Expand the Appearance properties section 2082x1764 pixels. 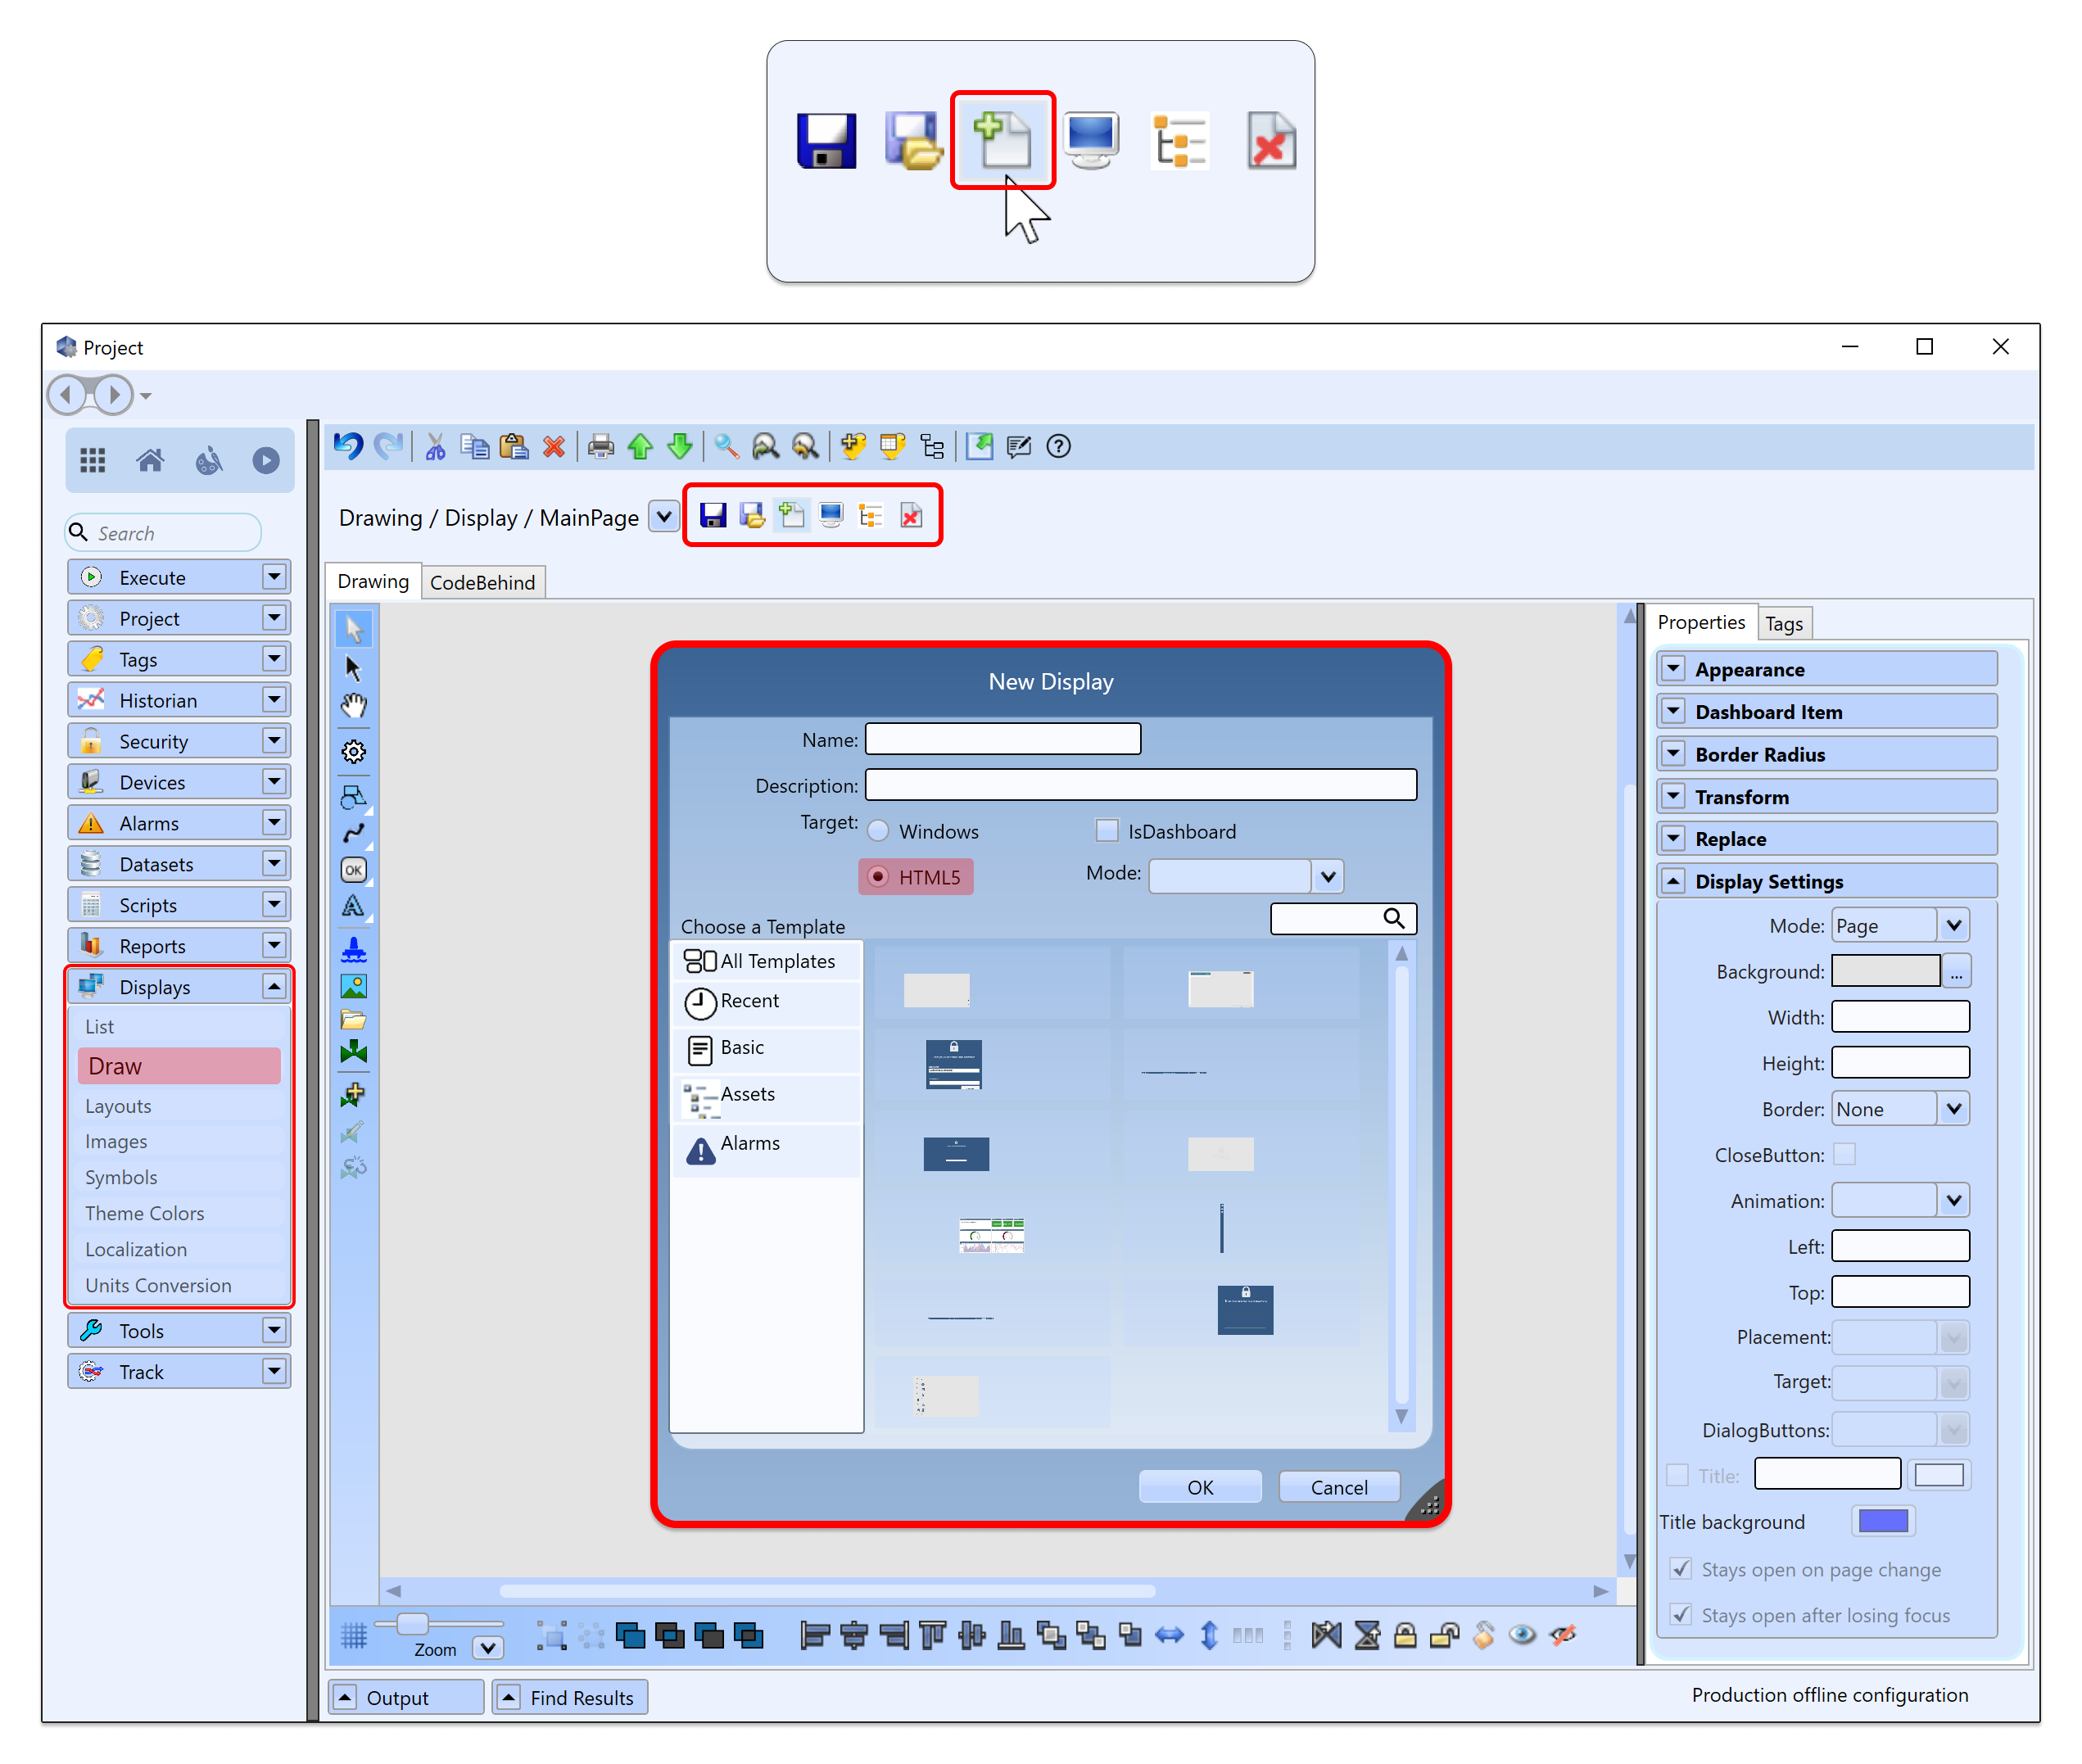(1674, 669)
